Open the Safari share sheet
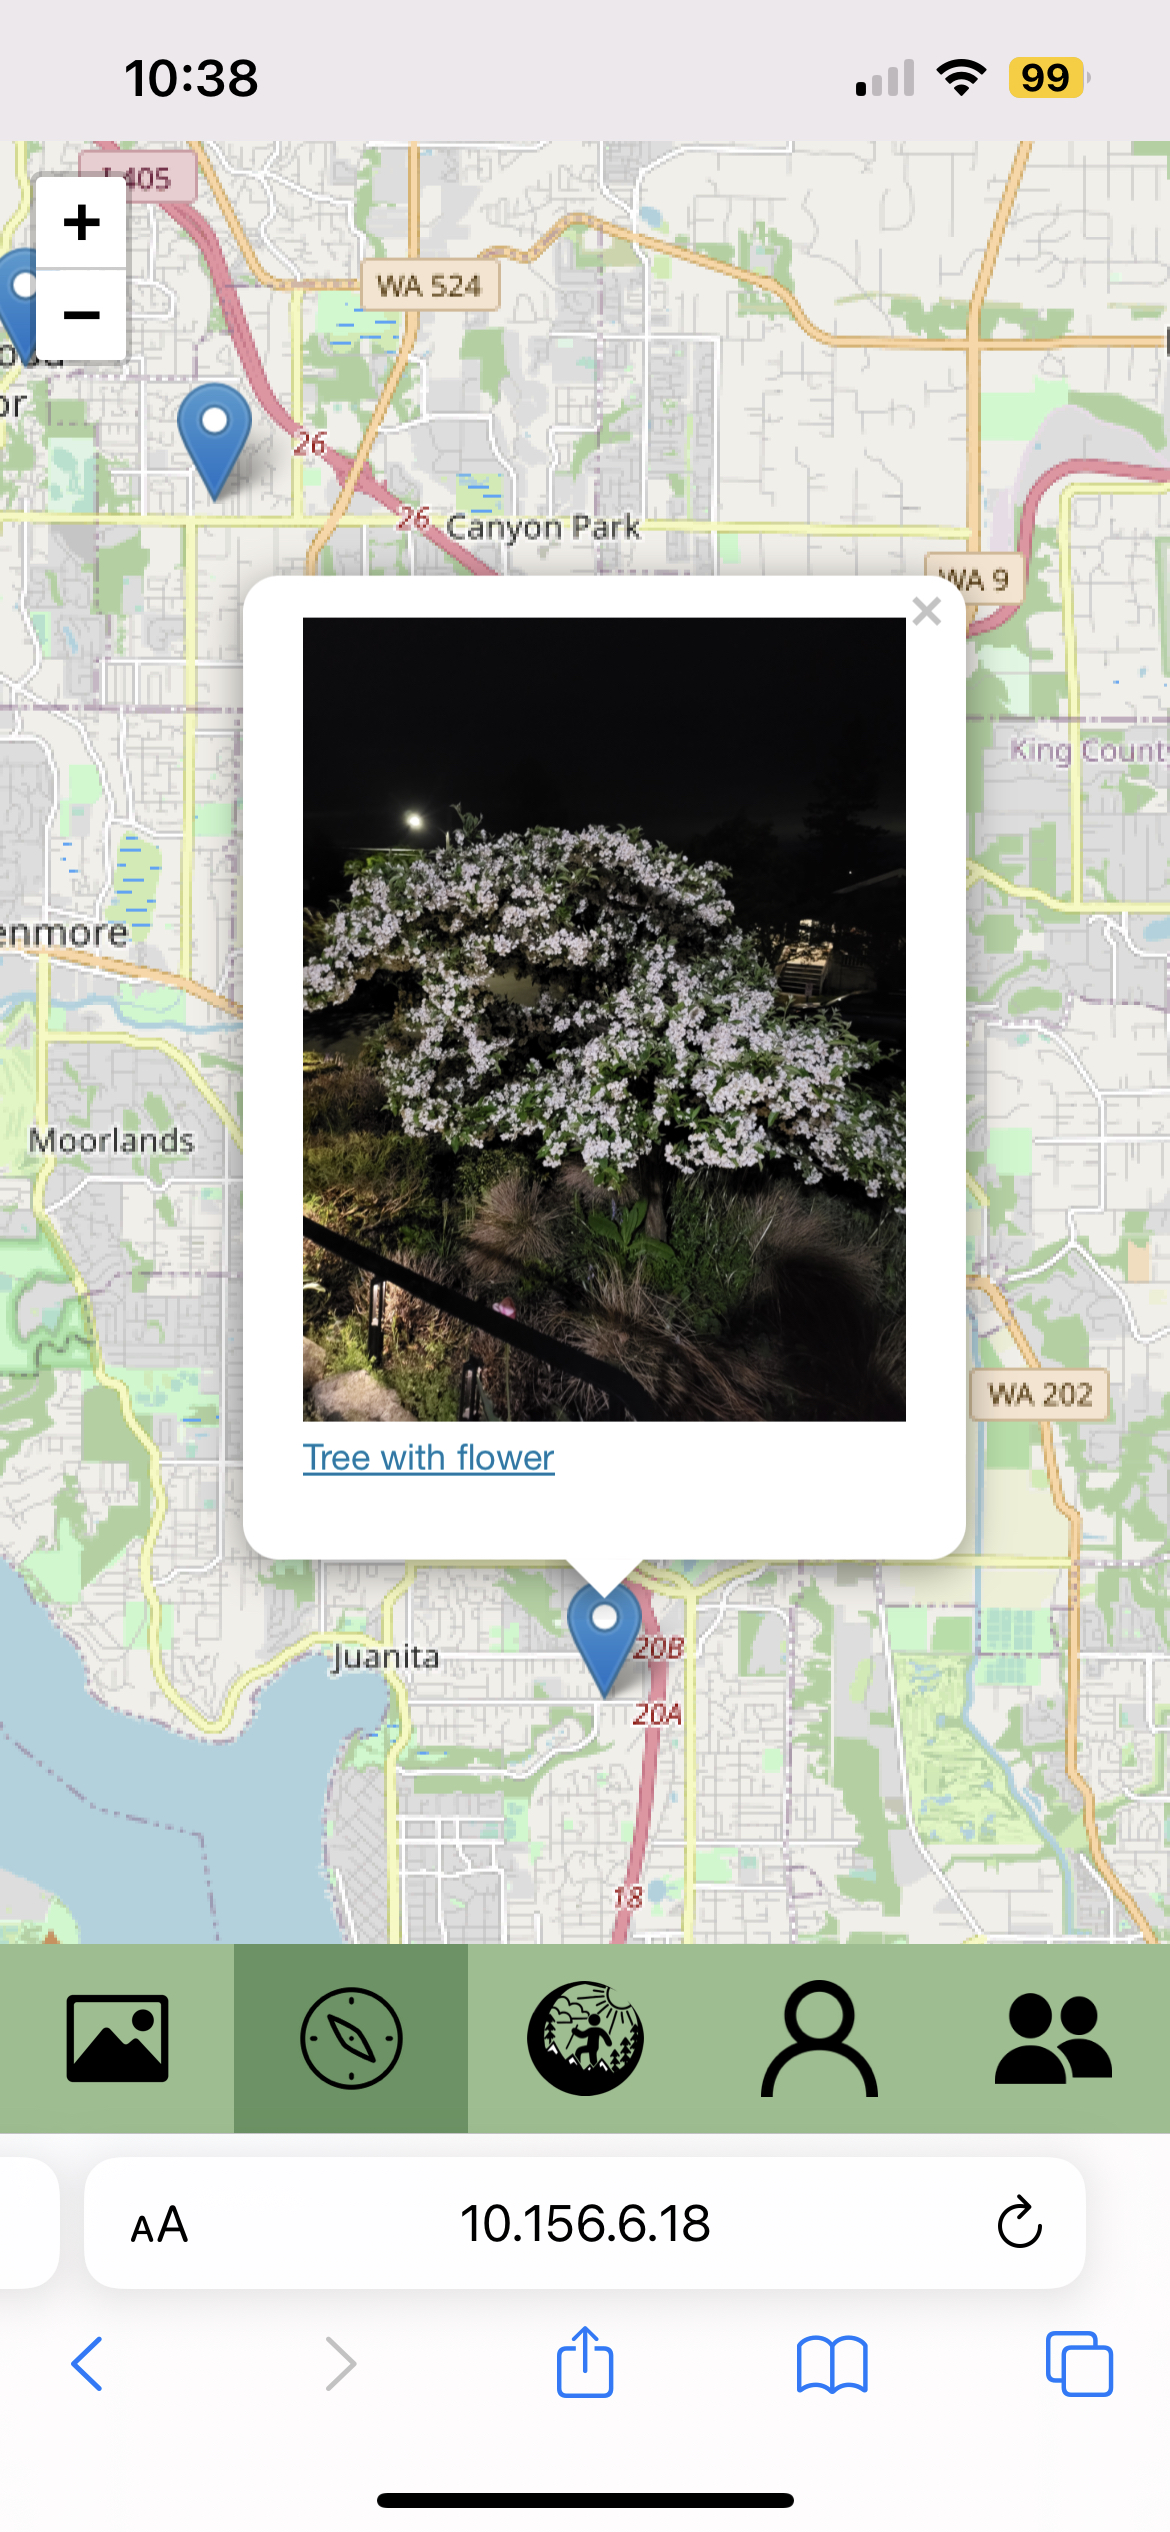This screenshot has width=1170, height=2532. [585, 2362]
